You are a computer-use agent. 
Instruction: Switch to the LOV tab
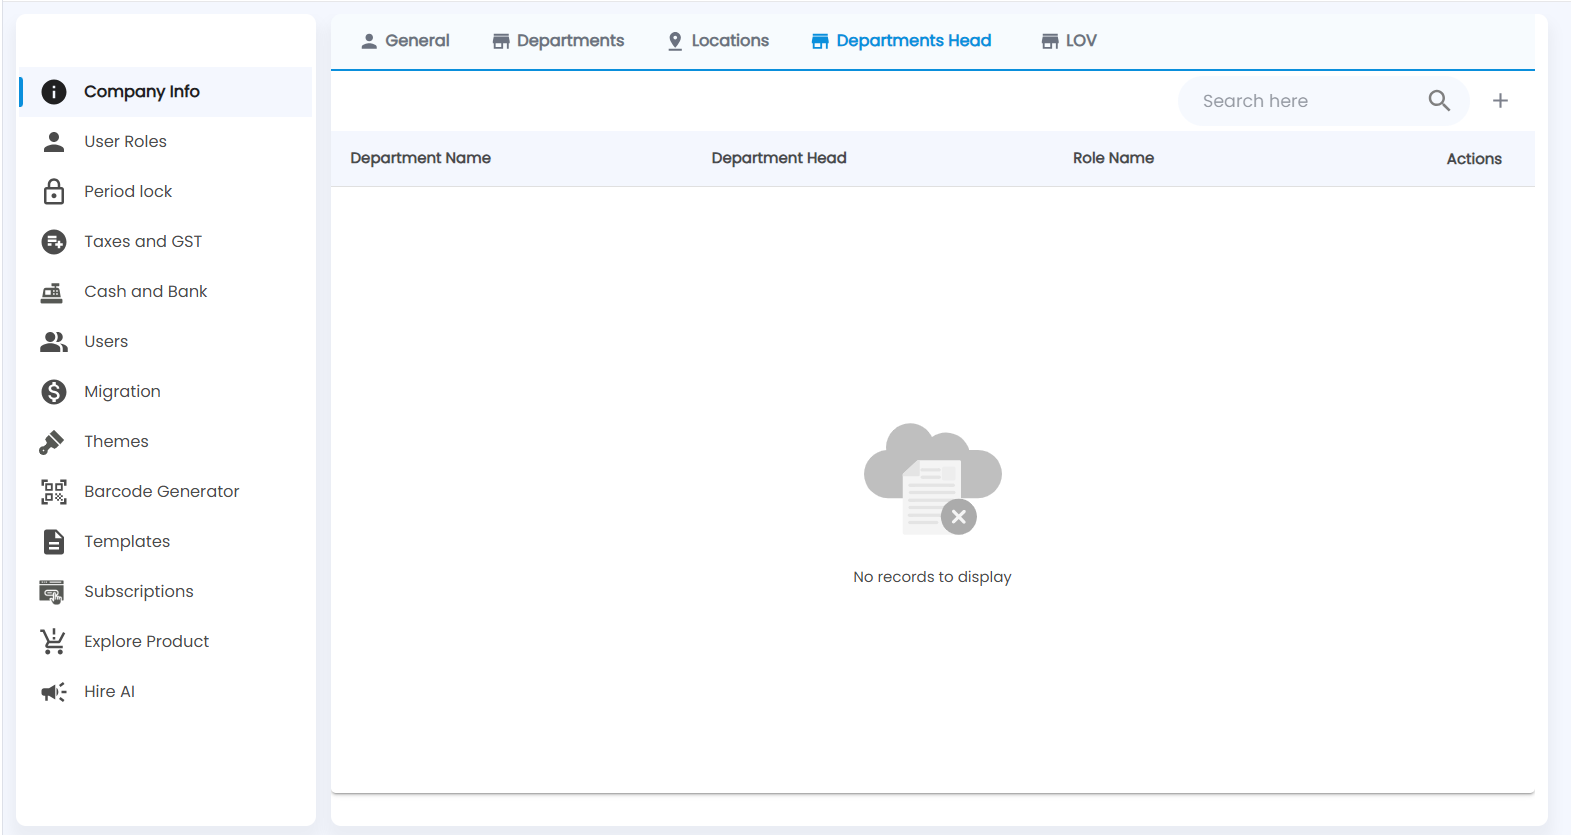coord(1069,41)
